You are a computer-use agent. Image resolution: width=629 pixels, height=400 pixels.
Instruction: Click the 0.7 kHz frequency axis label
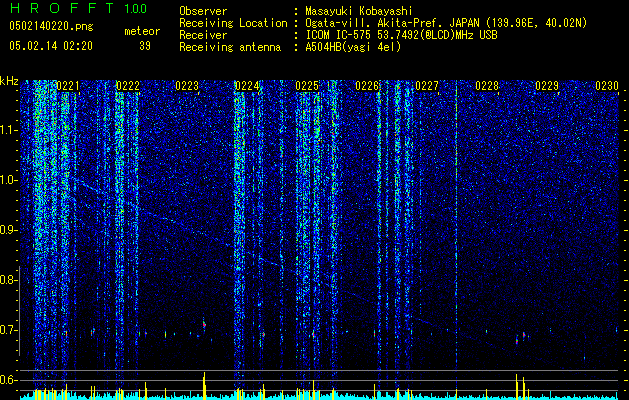(x=8, y=330)
